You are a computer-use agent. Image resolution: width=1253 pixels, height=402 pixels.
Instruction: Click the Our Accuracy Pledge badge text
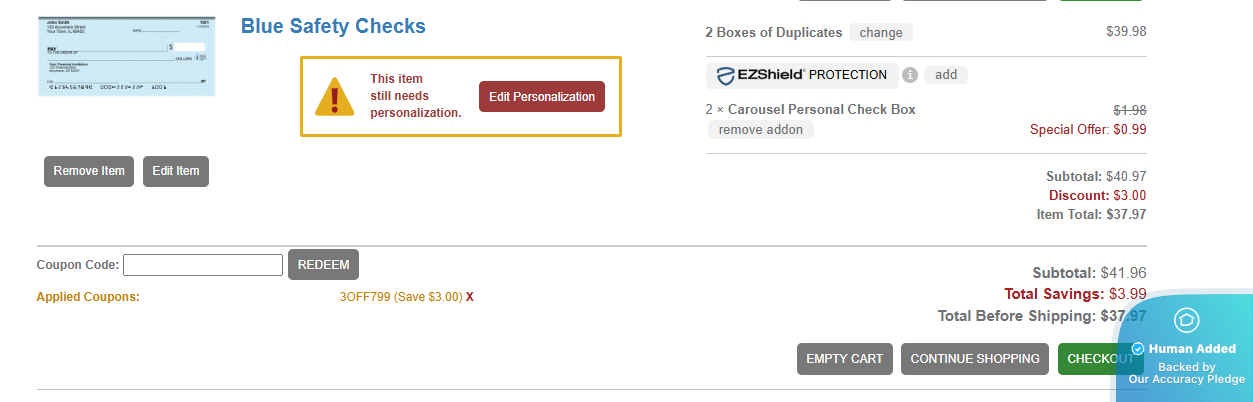(x=1186, y=379)
